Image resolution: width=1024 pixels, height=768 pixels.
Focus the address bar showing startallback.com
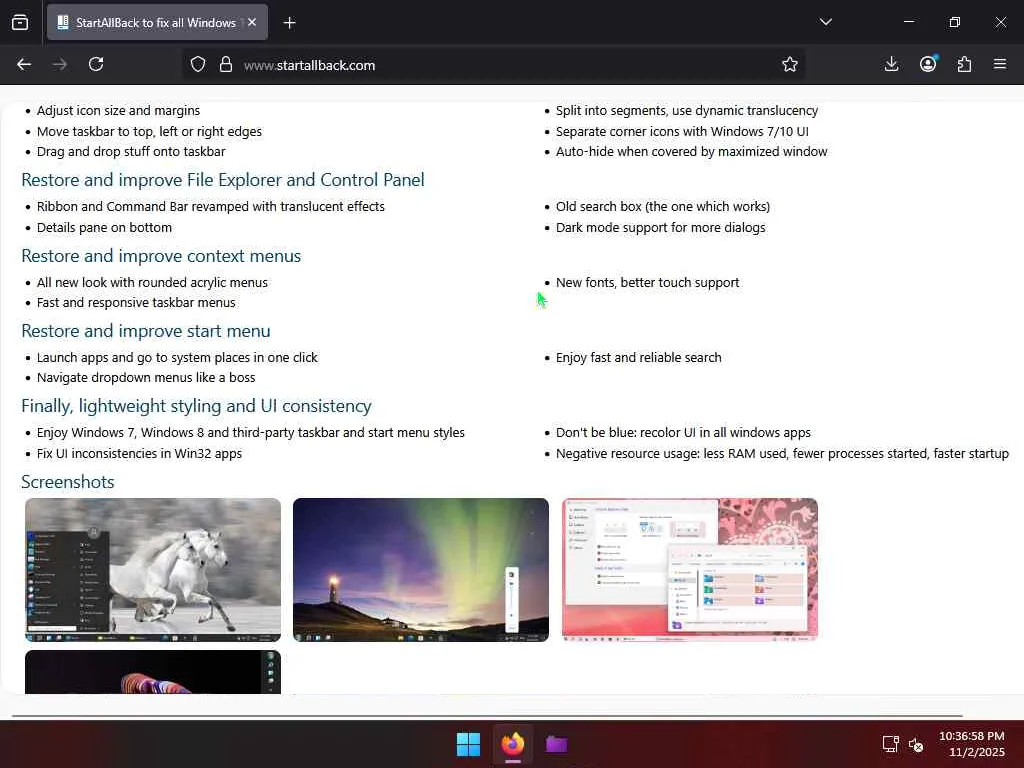496,65
